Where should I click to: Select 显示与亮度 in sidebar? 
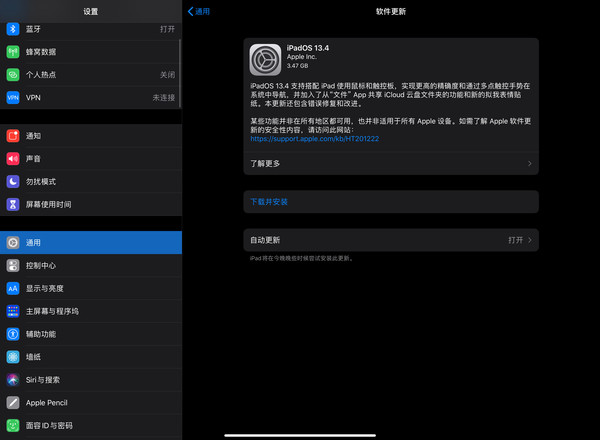pyautogui.click(x=91, y=288)
